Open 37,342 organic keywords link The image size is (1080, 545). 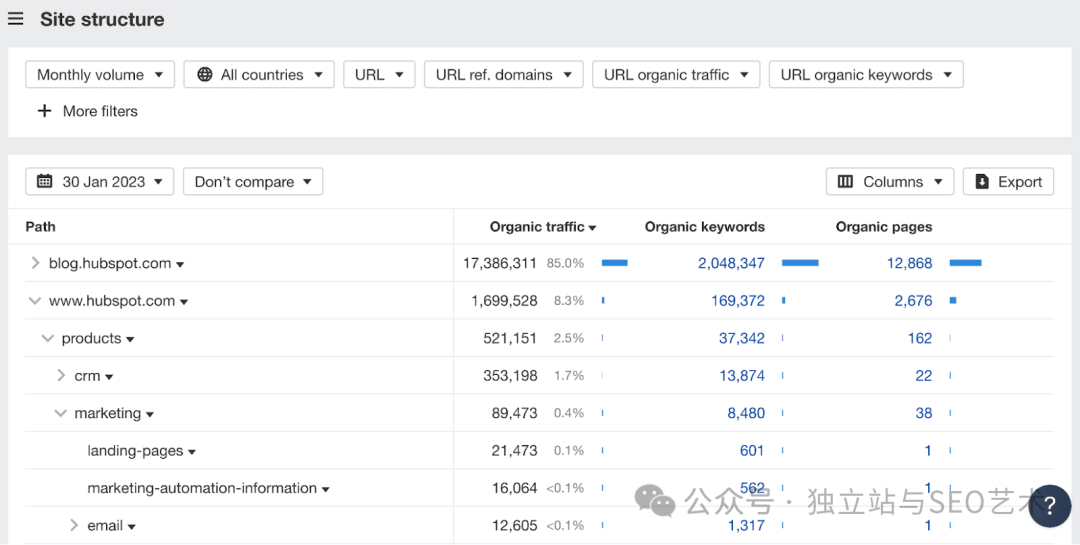(741, 338)
